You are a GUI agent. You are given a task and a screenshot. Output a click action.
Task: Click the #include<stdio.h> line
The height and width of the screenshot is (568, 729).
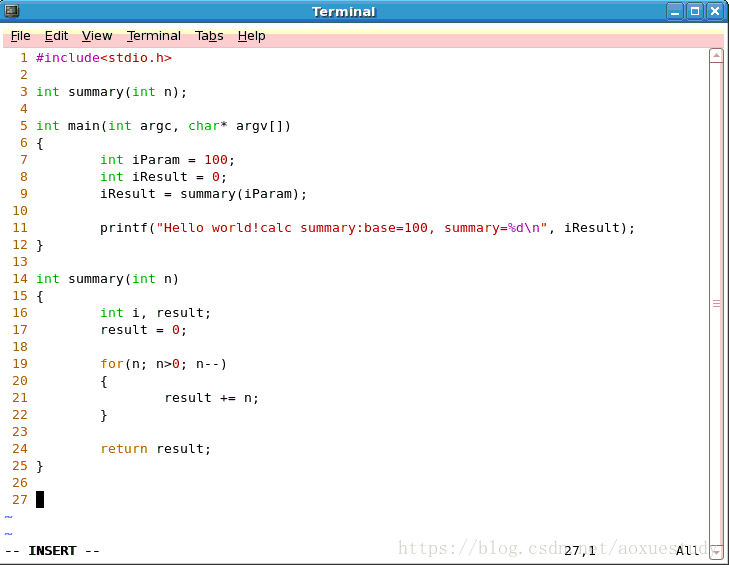coord(104,58)
